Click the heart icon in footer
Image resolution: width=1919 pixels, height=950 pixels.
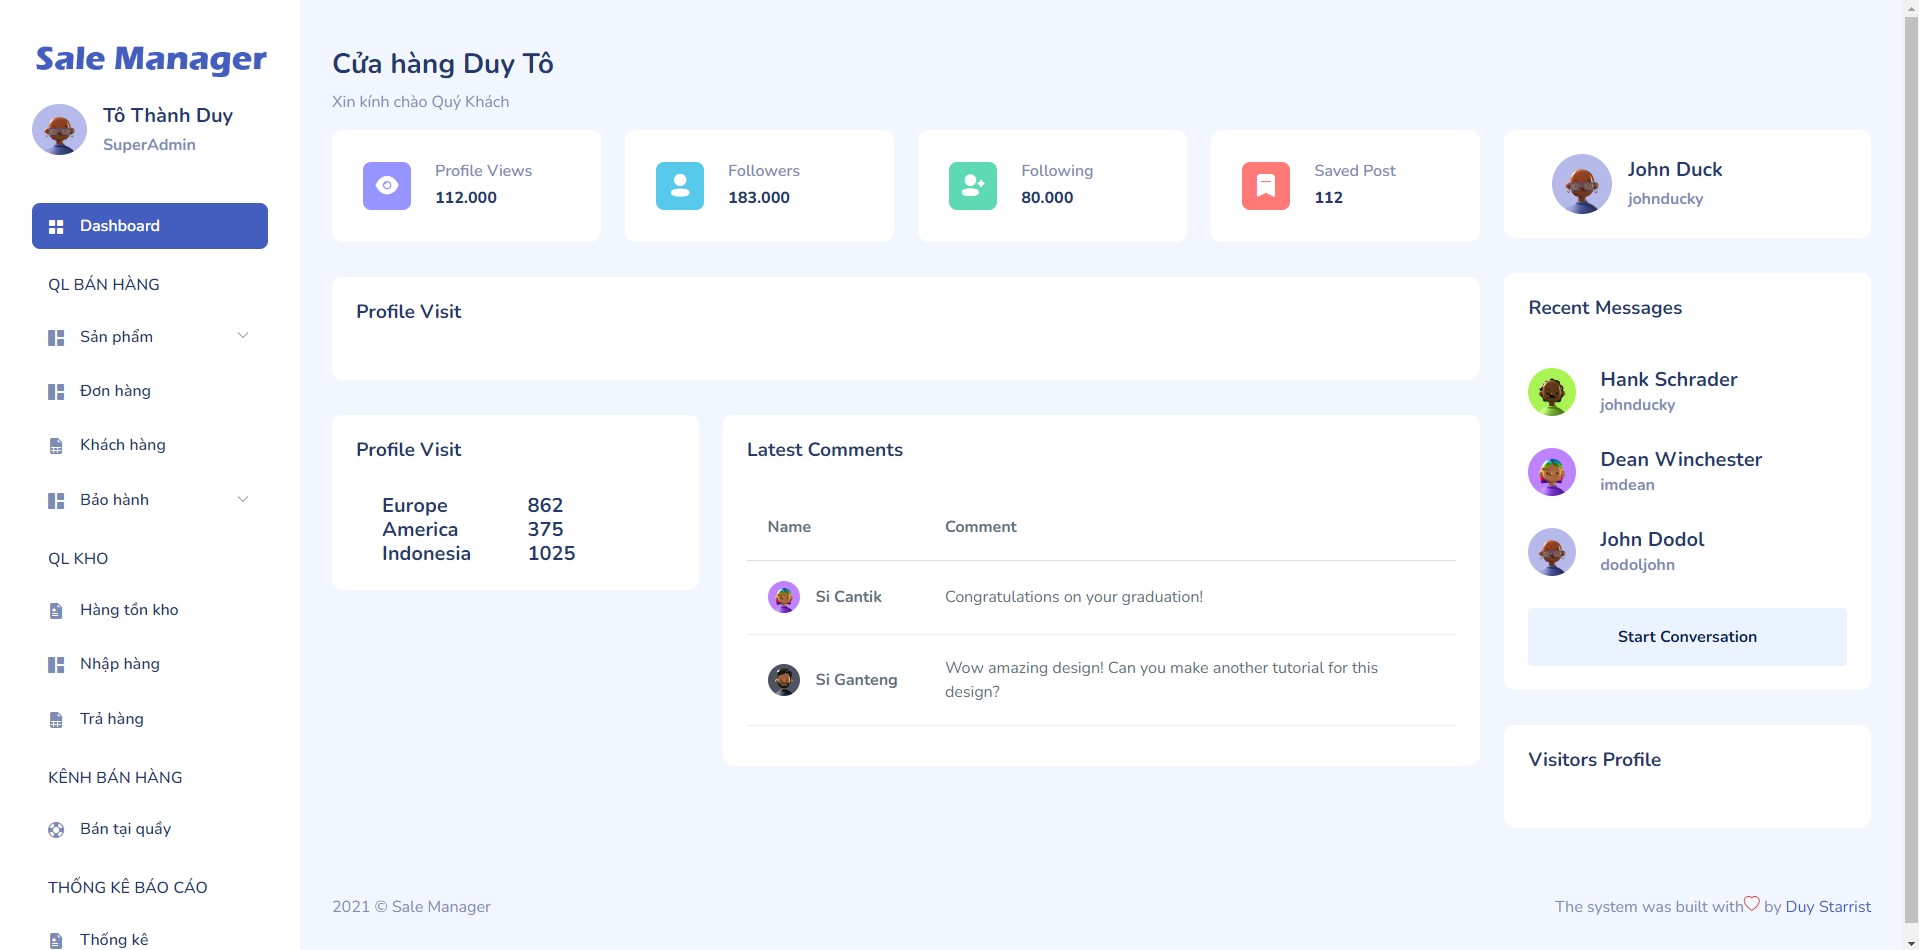point(1751,904)
